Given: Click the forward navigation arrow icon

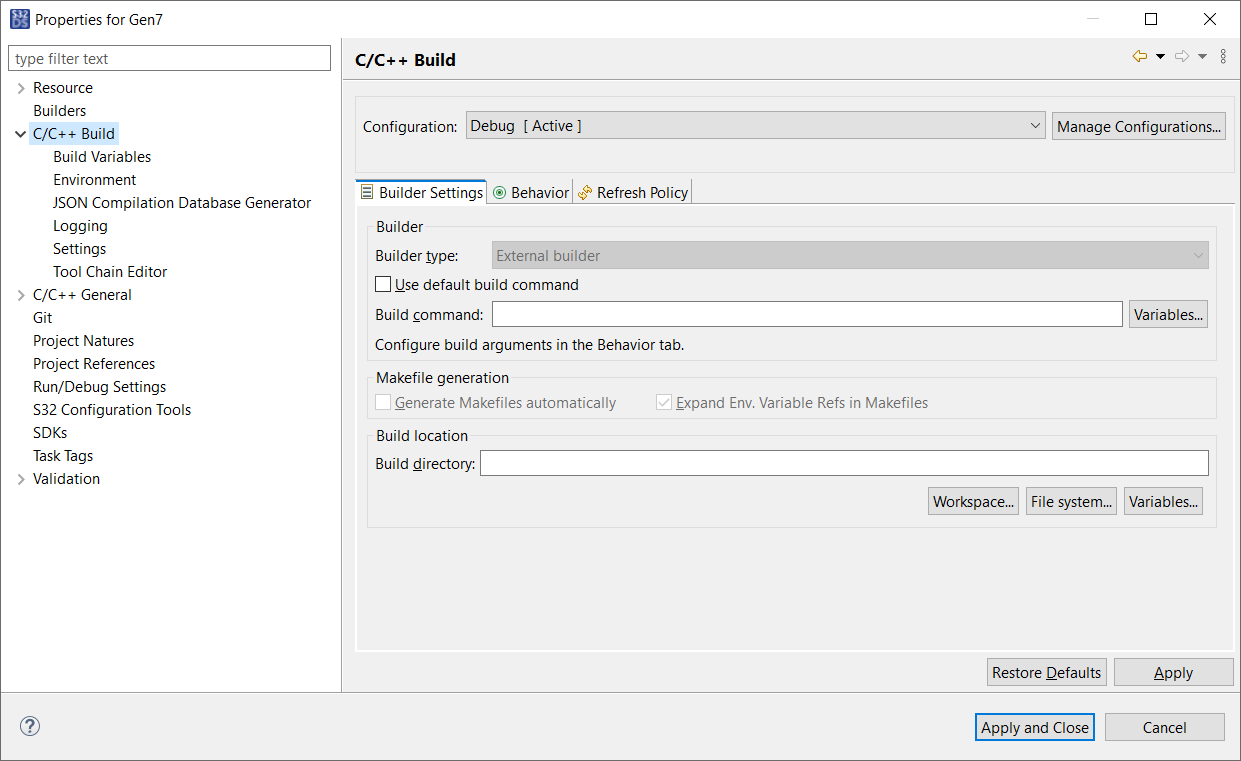Looking at the screenshot, I should point(1181,57).
